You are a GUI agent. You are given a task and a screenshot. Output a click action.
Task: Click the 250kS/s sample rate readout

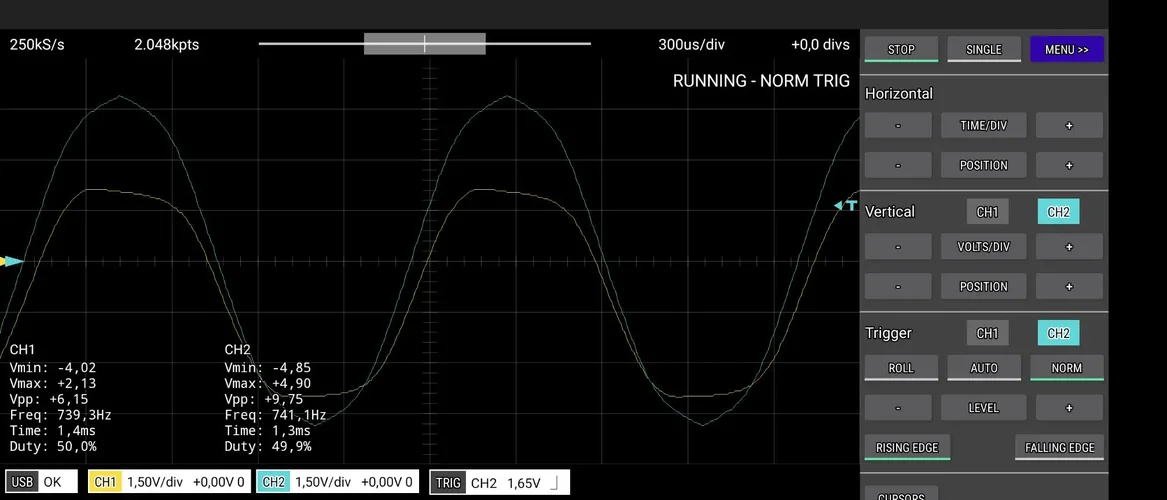click(37, 45)
